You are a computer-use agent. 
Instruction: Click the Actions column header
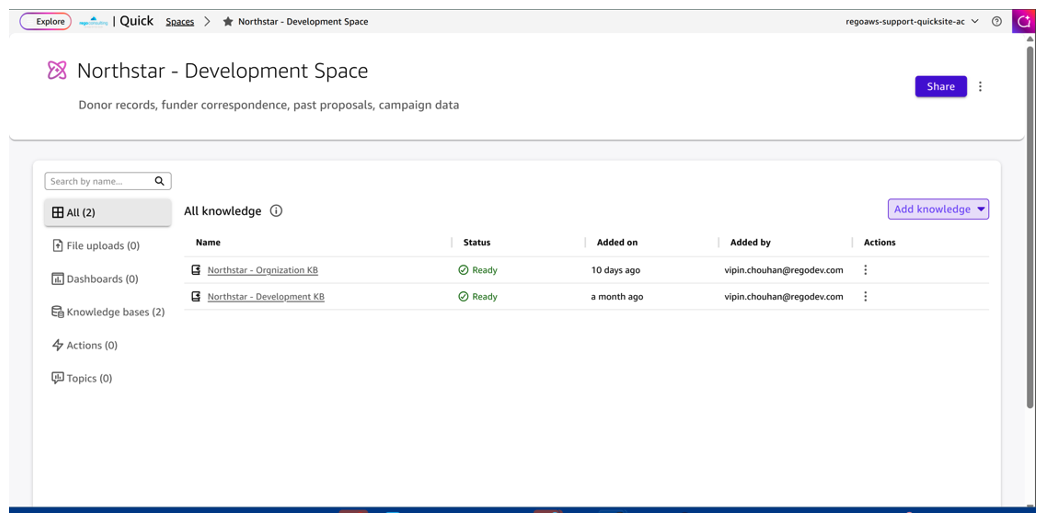880,242
